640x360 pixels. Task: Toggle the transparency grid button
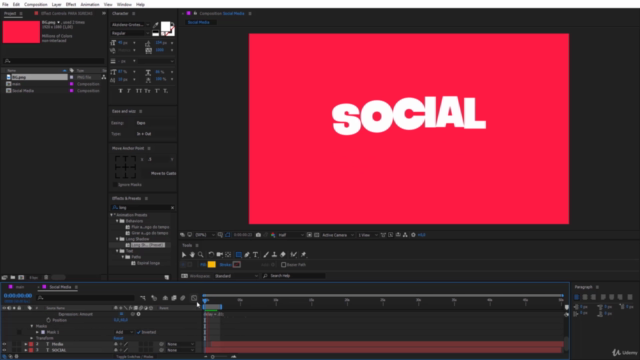point(317,235)
